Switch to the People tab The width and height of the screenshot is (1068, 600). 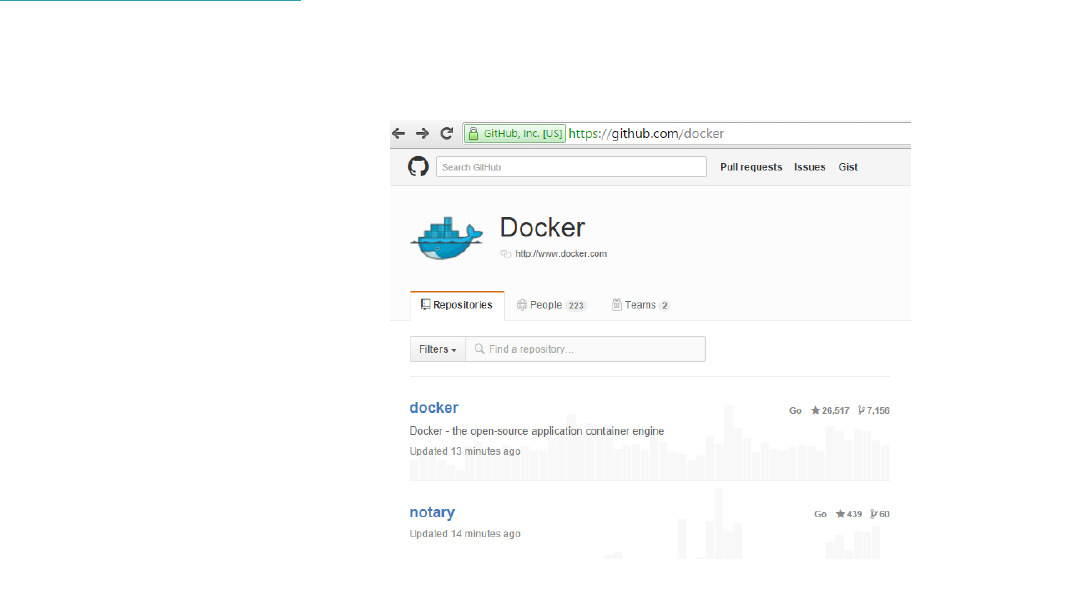551,305
